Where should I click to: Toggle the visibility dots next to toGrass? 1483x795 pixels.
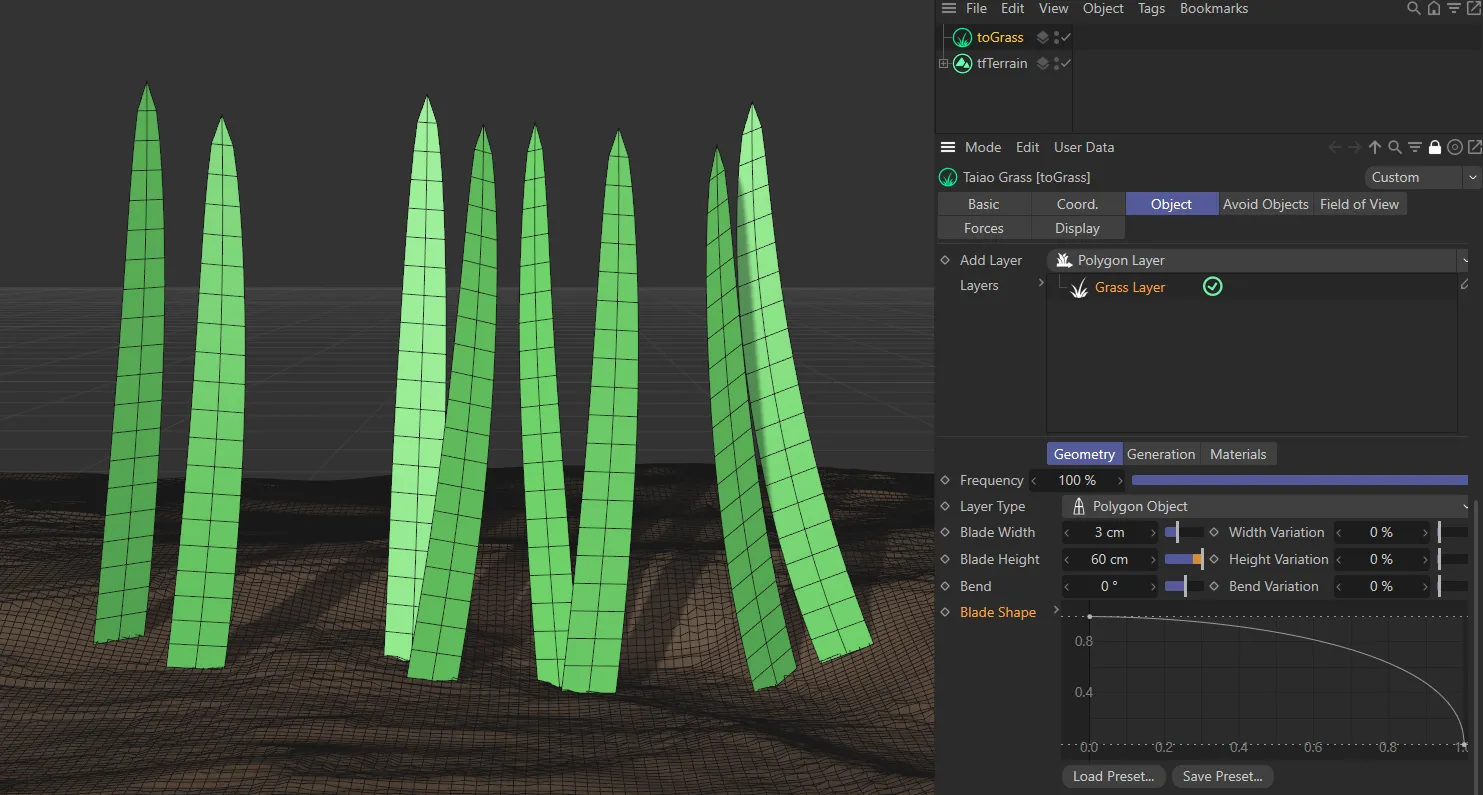1057,37
